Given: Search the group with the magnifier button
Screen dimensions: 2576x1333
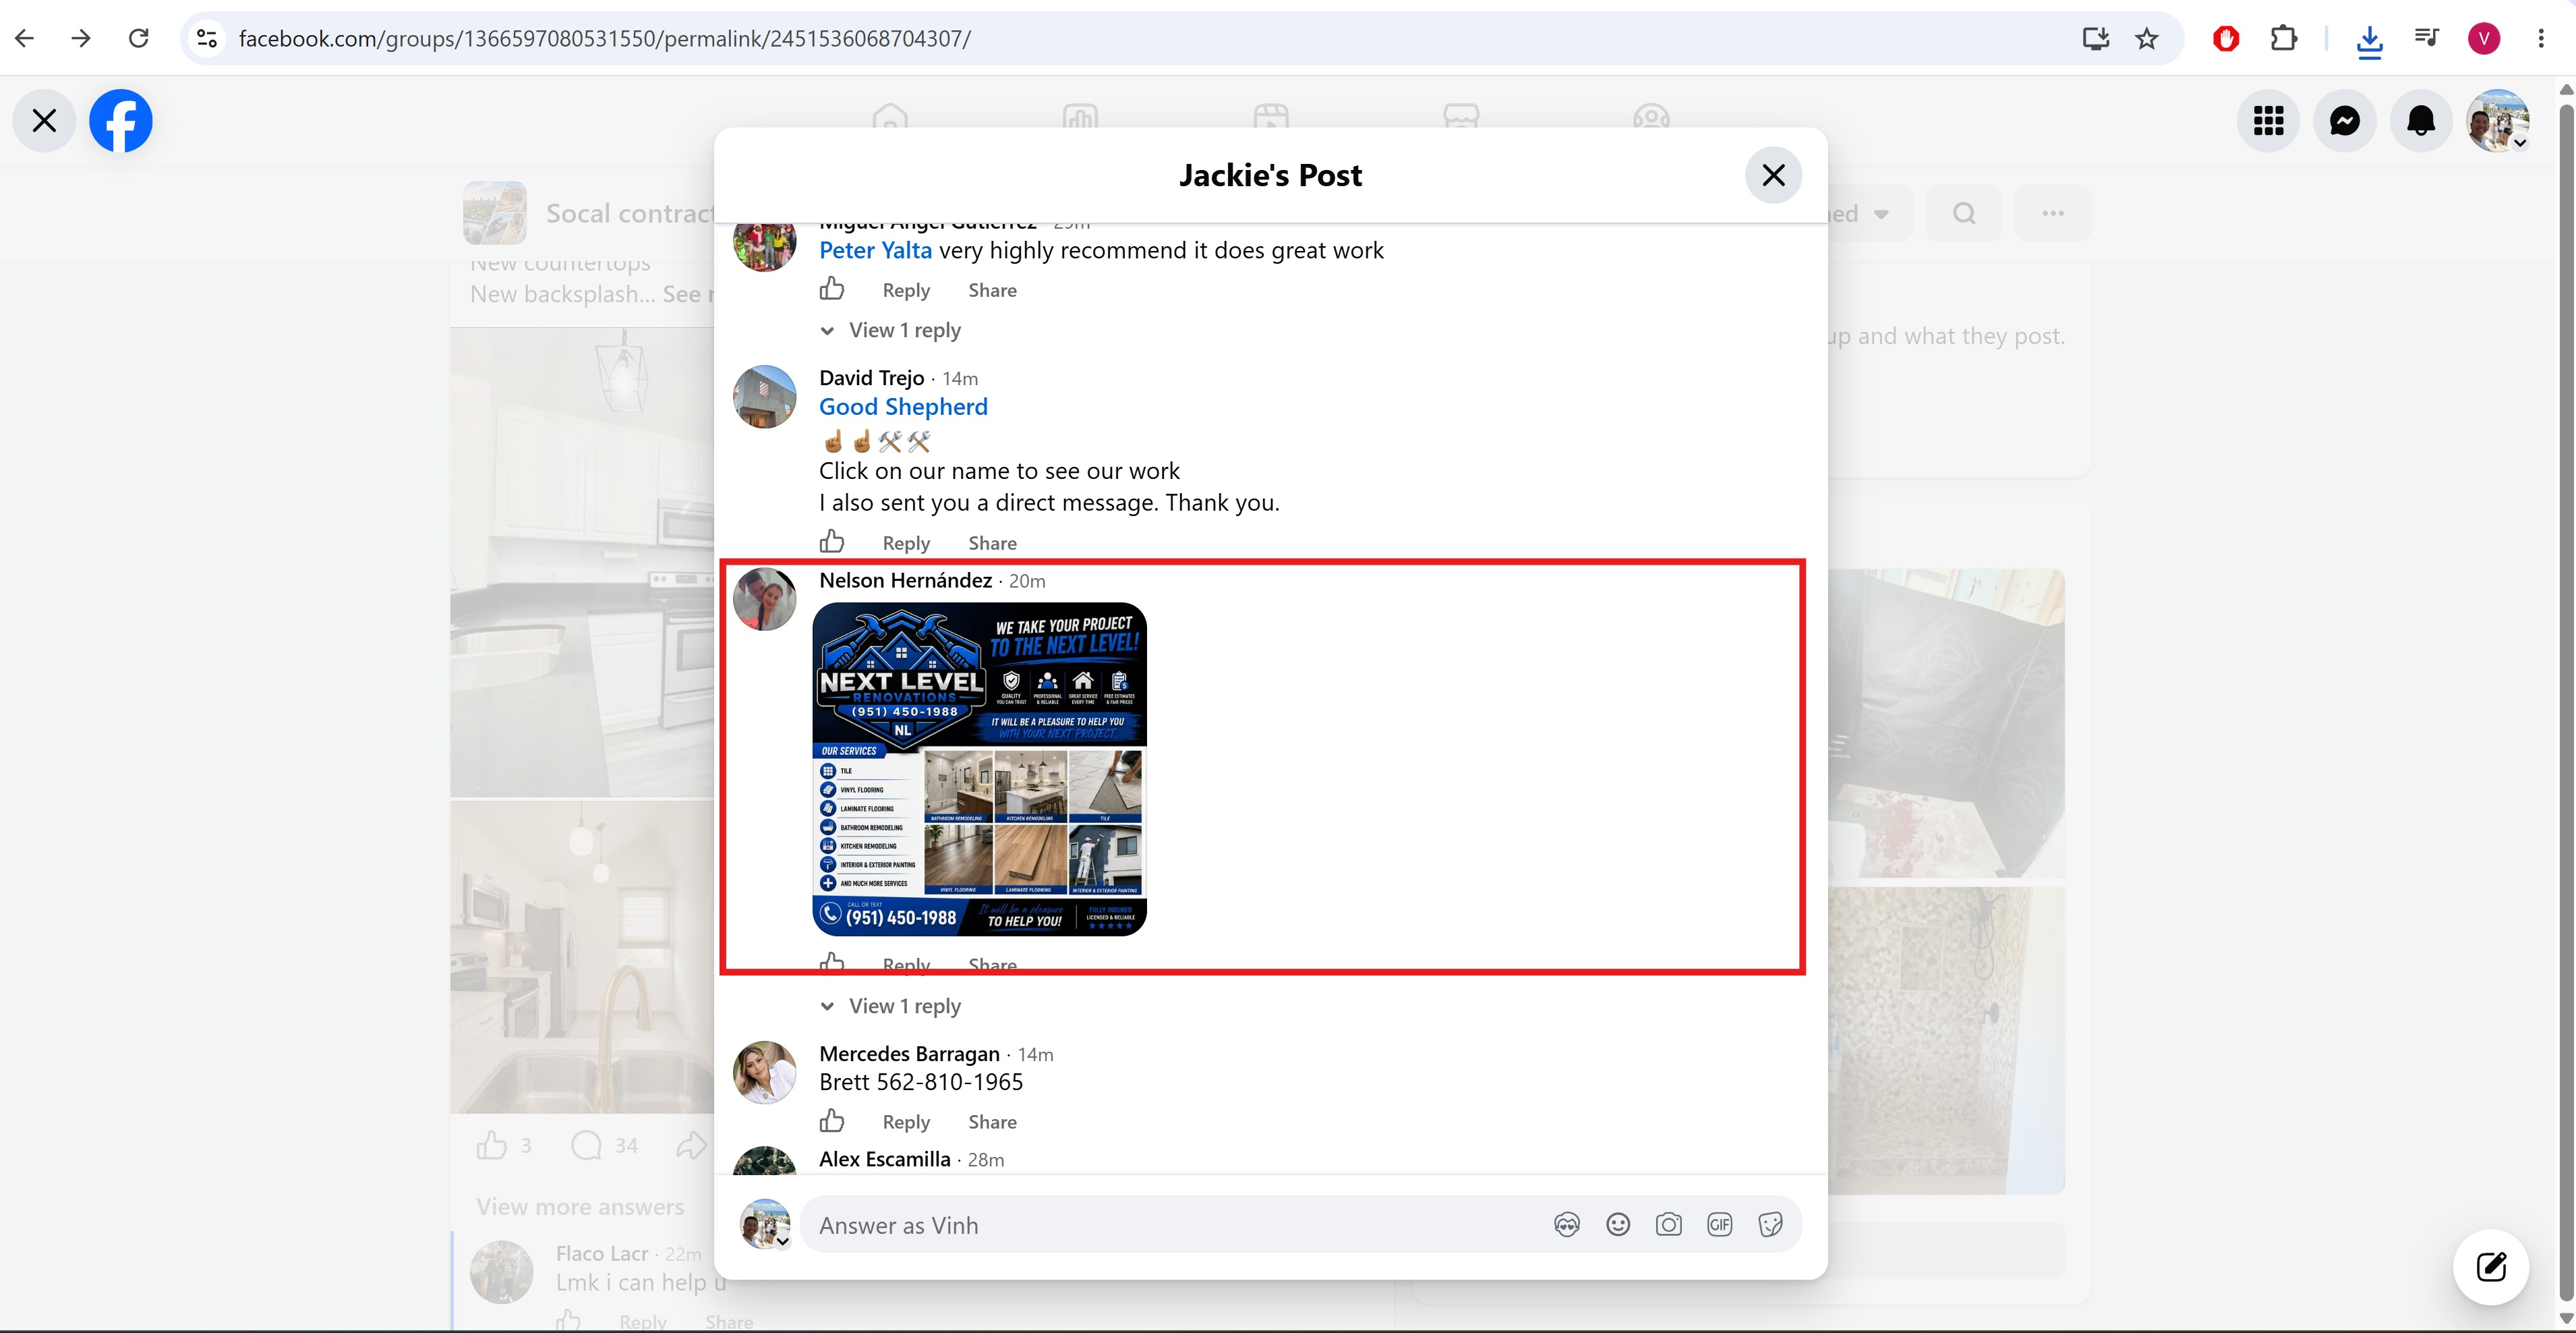Looking at the screenshot, I should [1964, 213].
